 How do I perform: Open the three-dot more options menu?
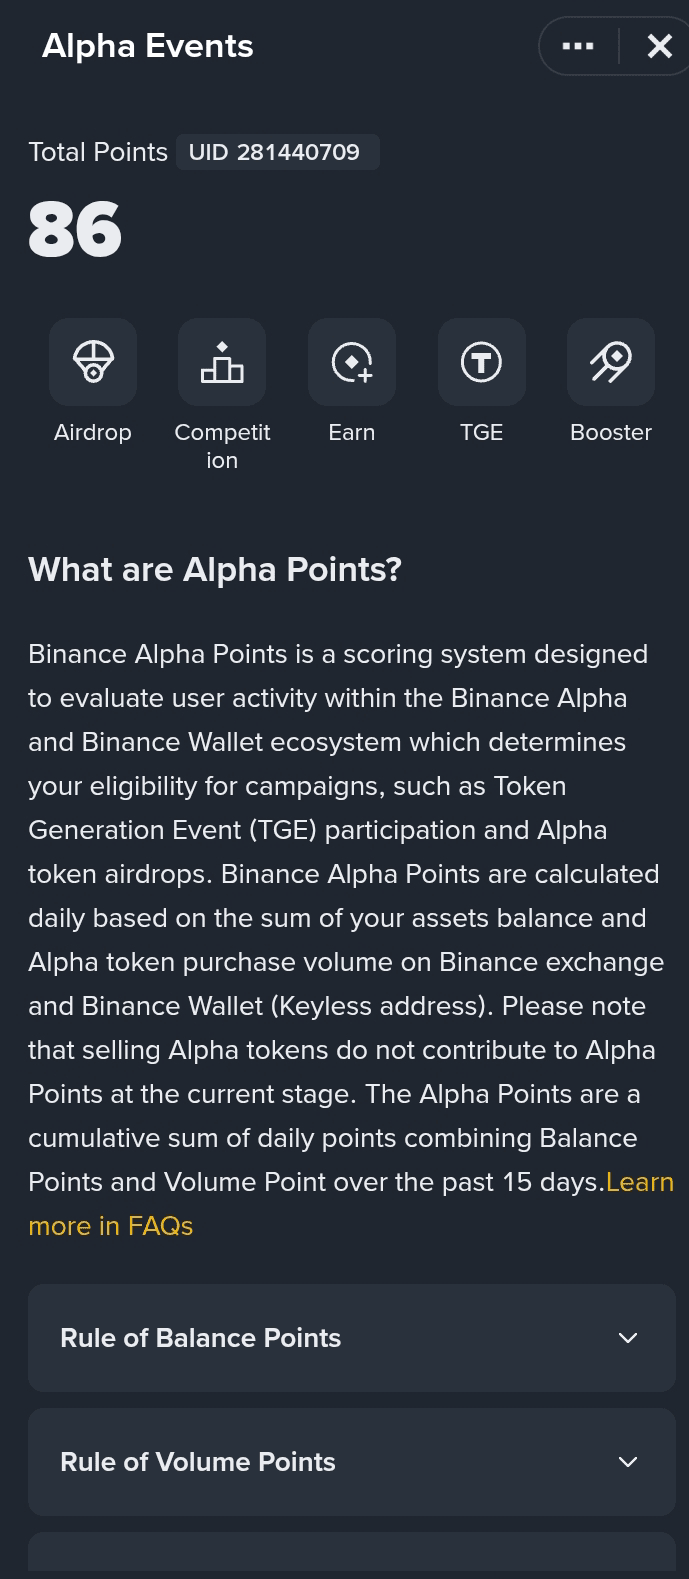point(578,46)
